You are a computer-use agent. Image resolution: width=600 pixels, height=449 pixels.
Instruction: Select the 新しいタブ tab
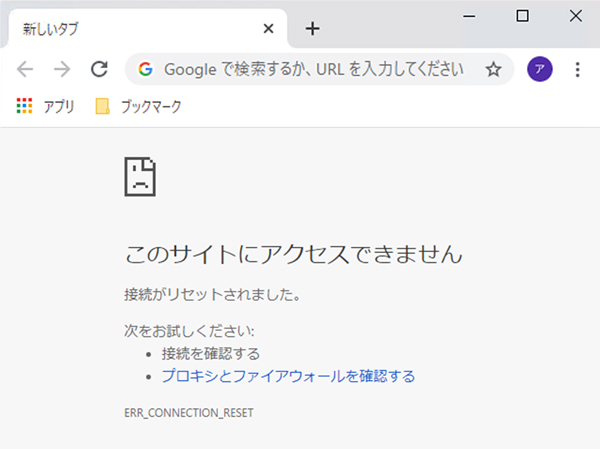(x=147, y=28)
